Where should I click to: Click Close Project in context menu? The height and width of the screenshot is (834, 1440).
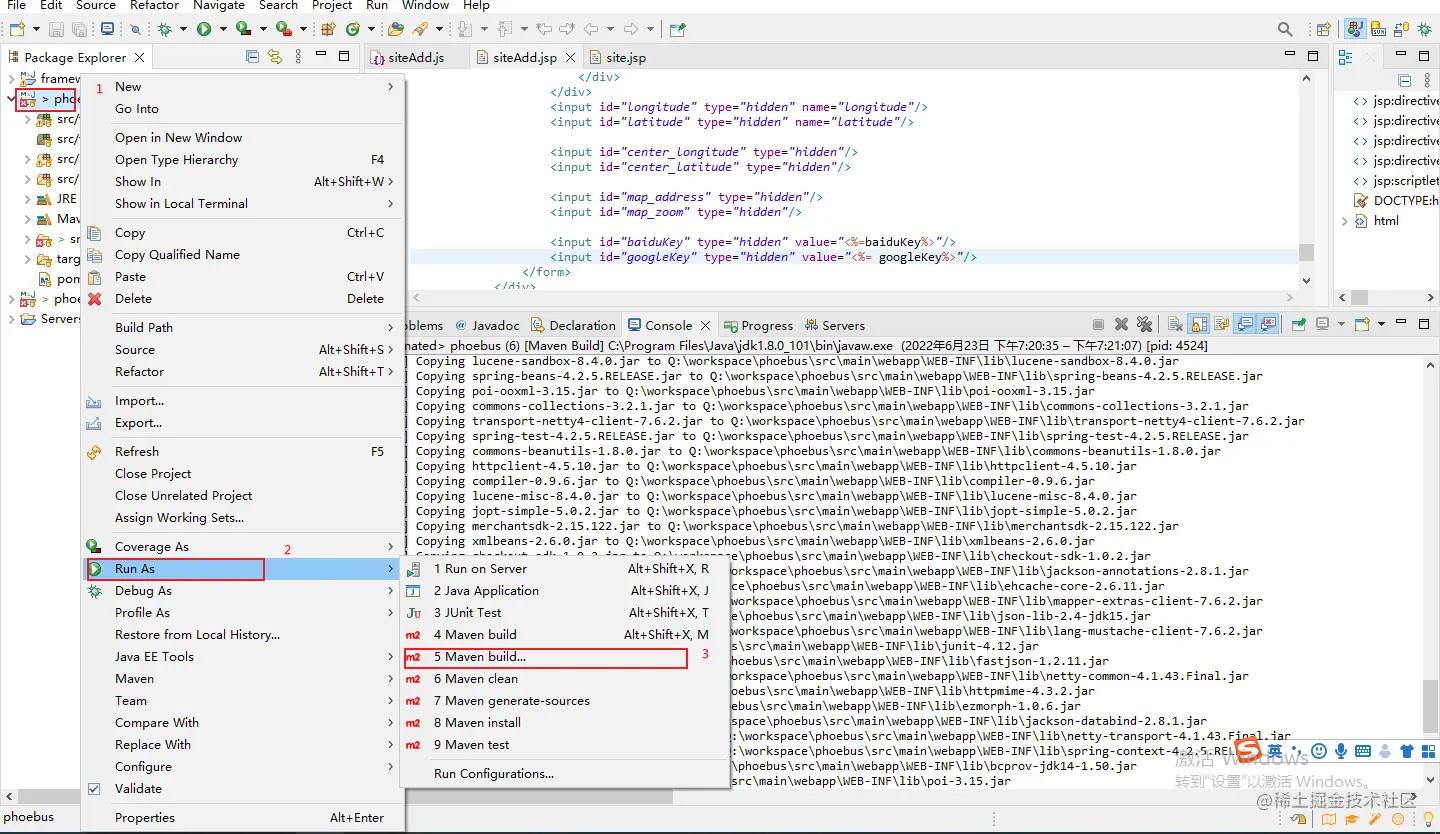click(x=243, y=474)
